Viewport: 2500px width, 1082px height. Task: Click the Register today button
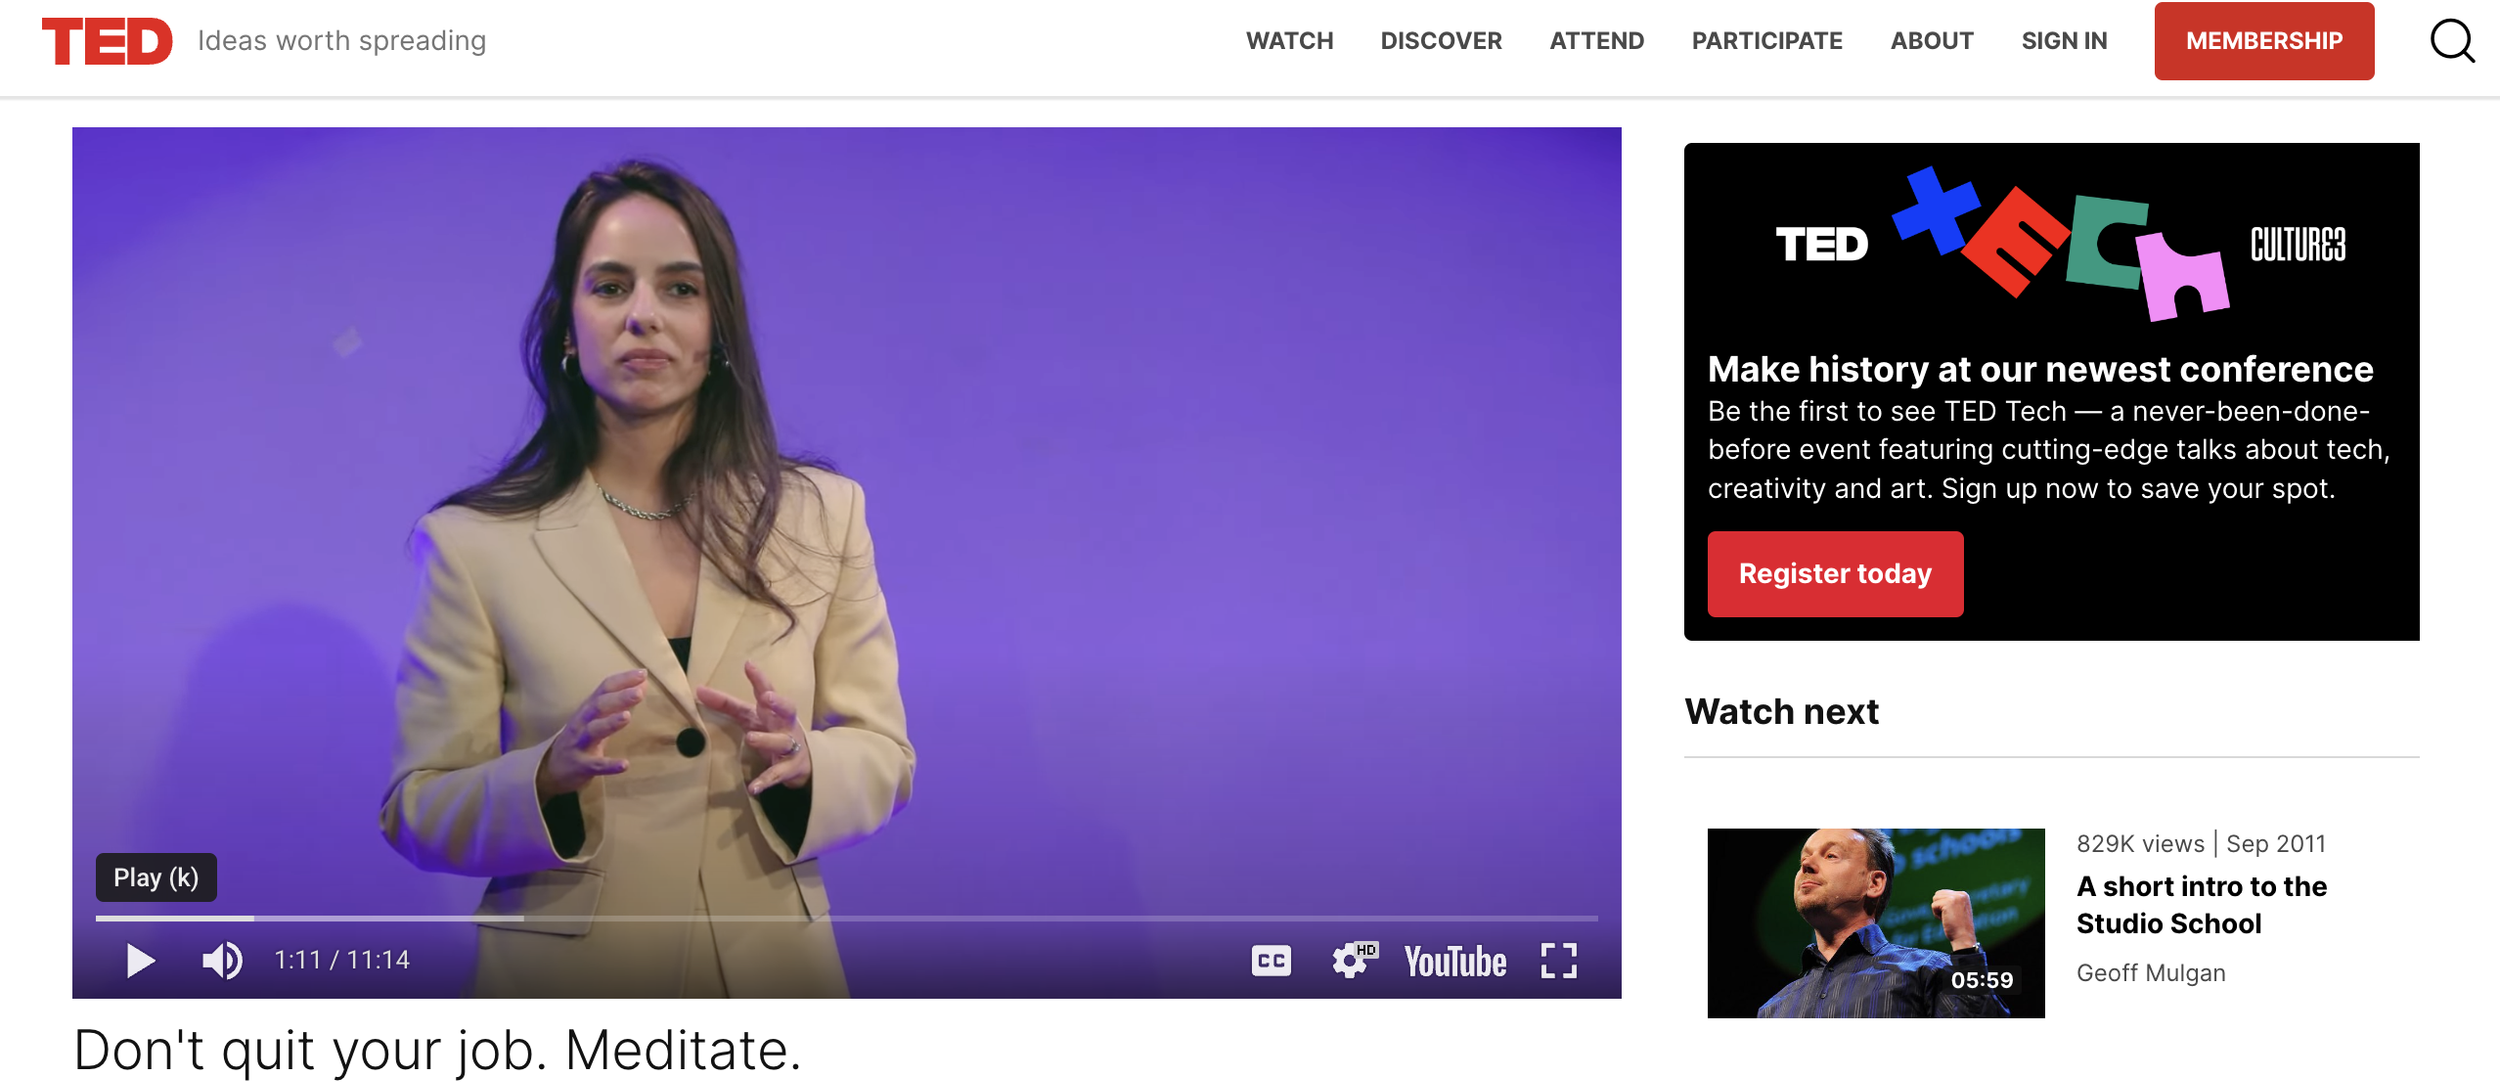point(1835,574)
